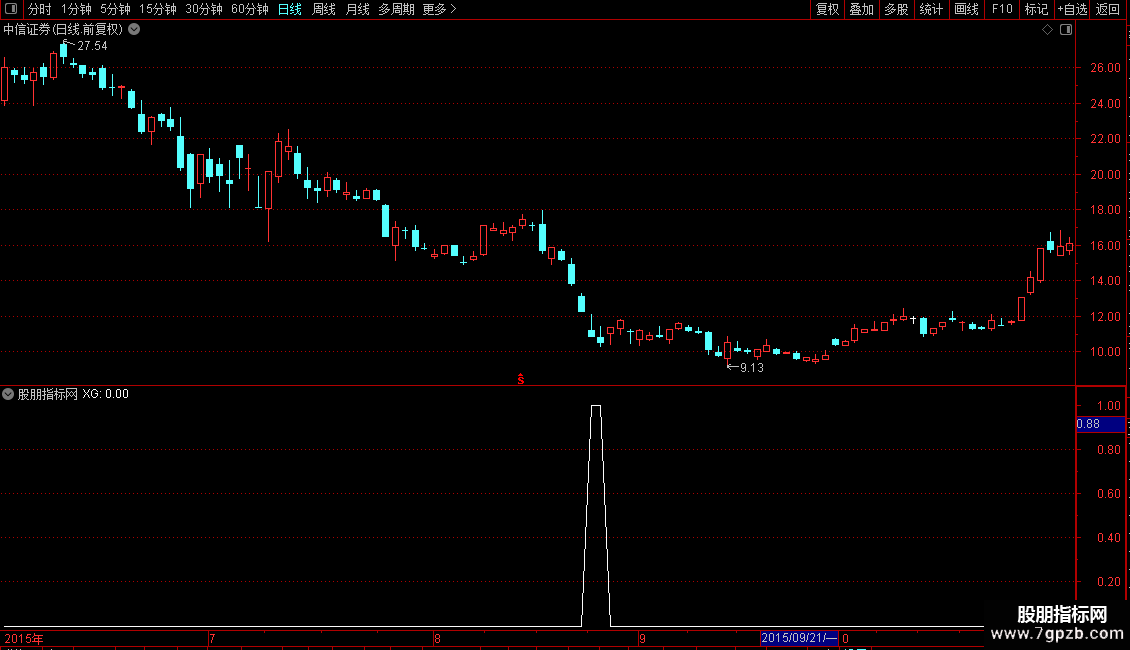
Task: Select the 30分钟 period tab
Action: [x=203, y=9]
